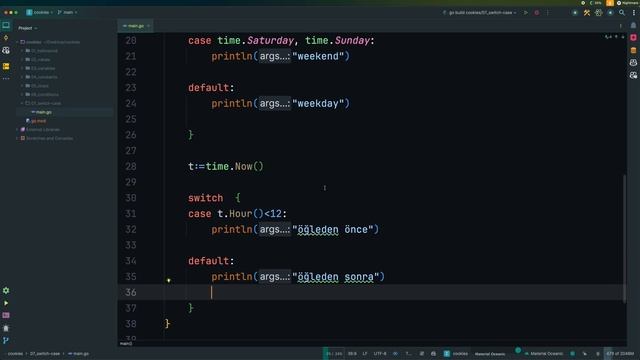Click the orange icon in macOS menu bar
This screenshot has height=360, width=640.
point(609,3)
